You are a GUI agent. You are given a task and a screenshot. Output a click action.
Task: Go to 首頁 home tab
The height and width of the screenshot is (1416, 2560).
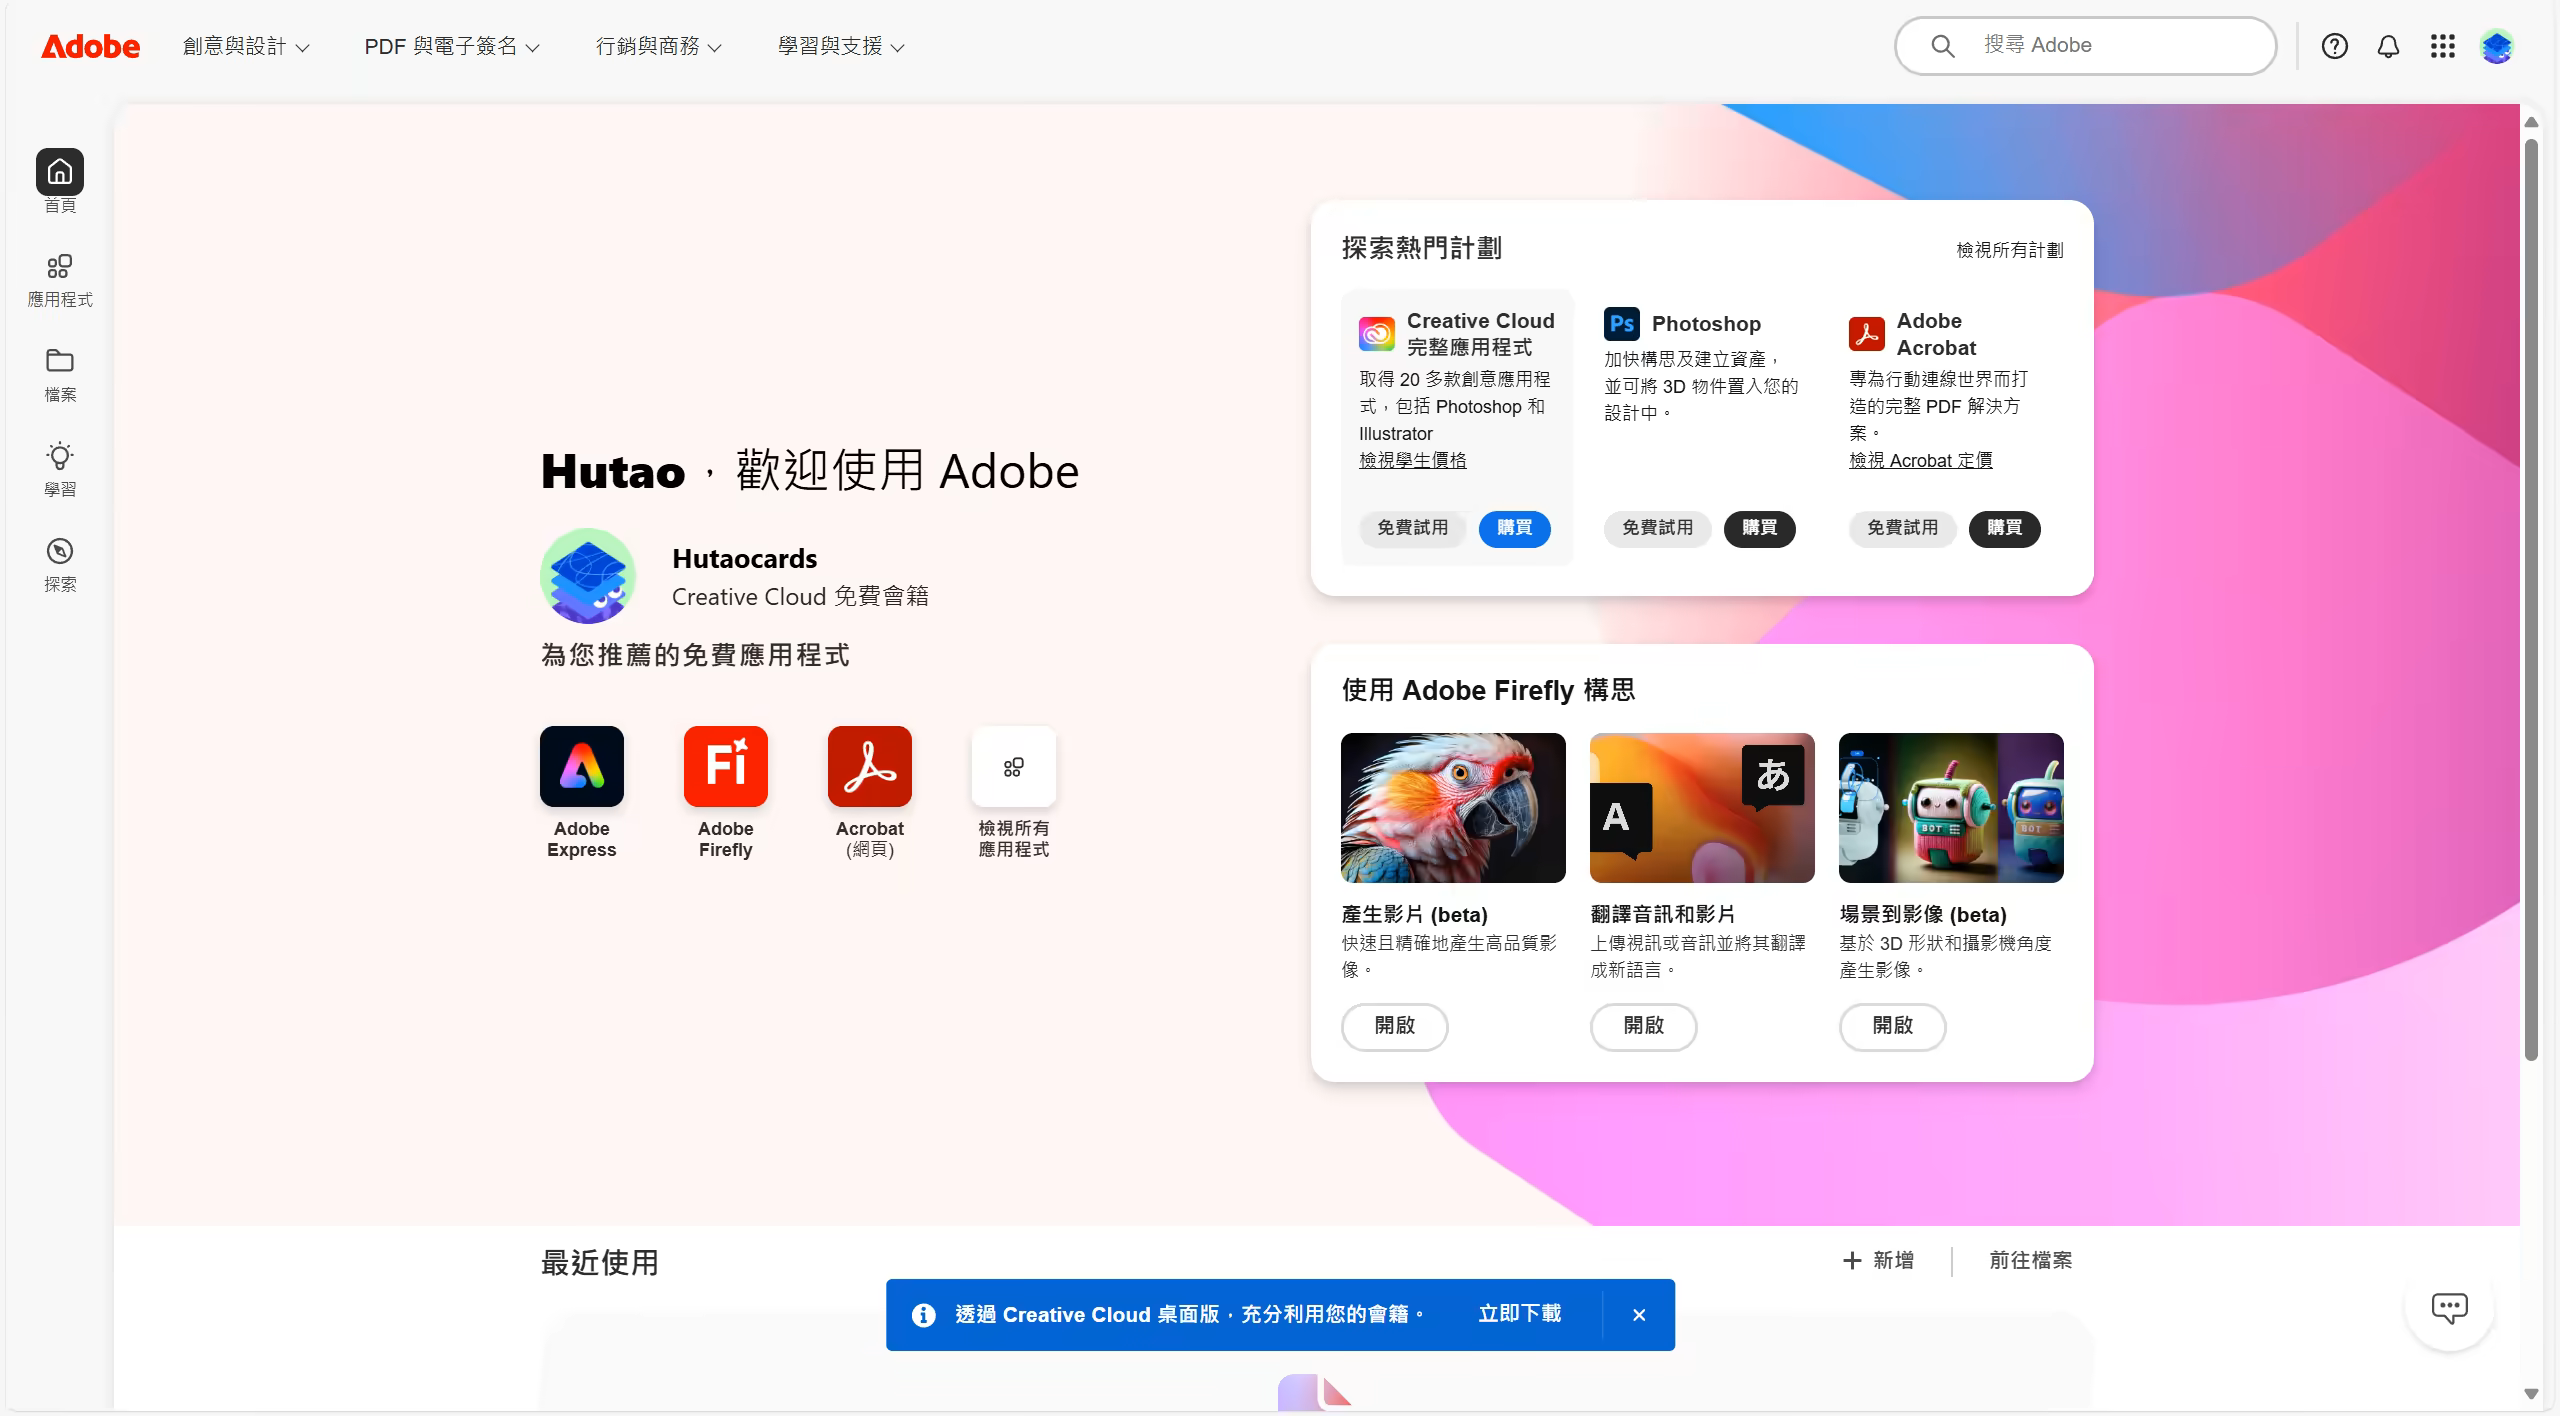point(60,172)
